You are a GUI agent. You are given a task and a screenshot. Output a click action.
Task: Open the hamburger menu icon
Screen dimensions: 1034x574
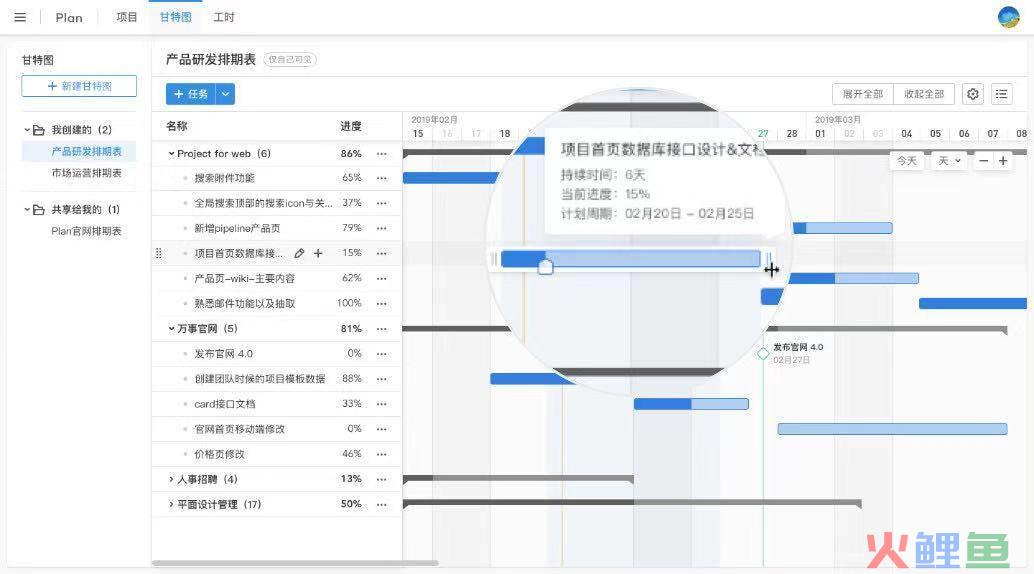coord(20,17)
